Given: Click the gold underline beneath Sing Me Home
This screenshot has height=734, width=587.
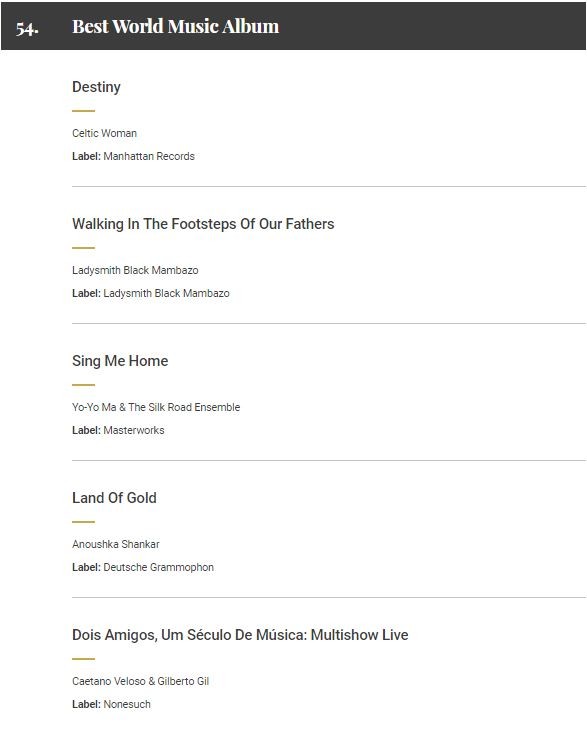Looking at the screenshot, I should (x=83, y=385).
